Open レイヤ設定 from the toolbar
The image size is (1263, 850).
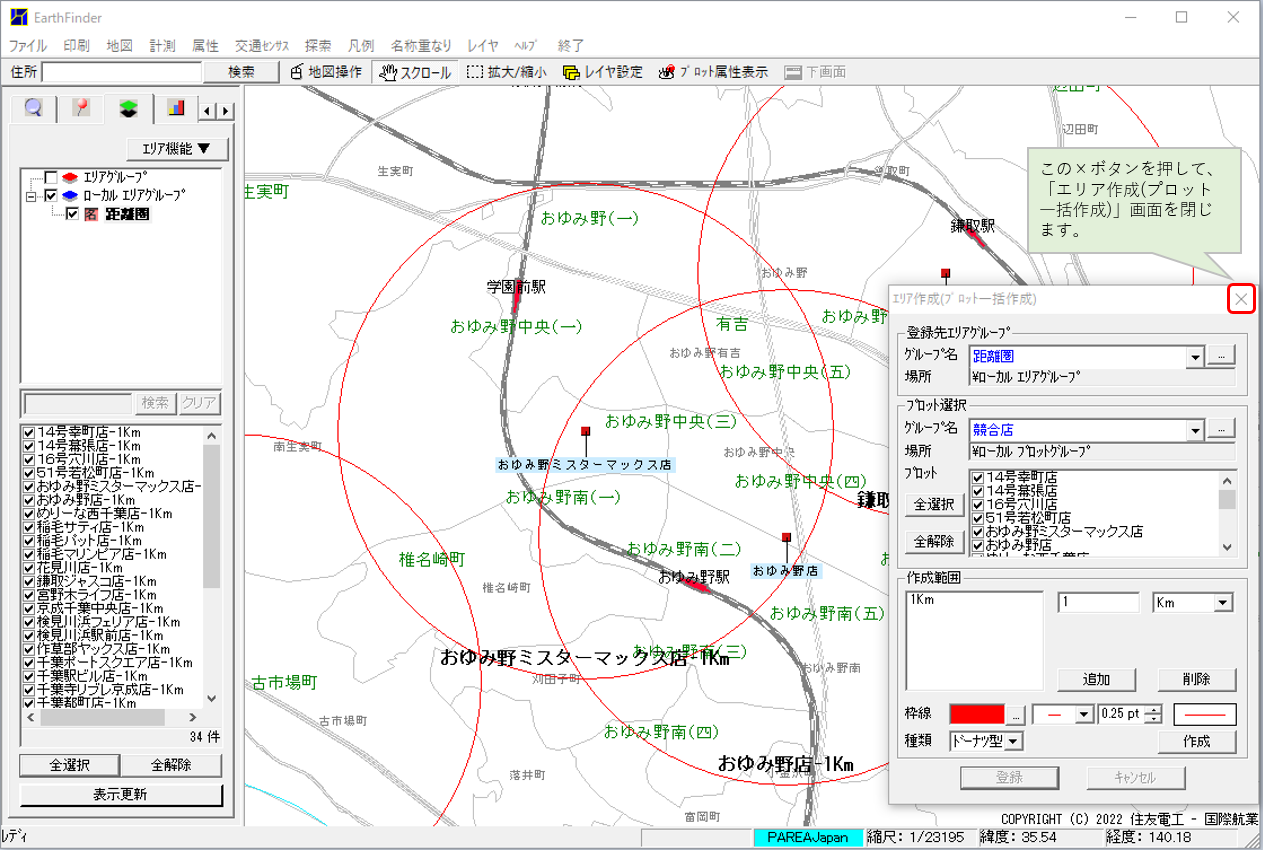(603, 72)
